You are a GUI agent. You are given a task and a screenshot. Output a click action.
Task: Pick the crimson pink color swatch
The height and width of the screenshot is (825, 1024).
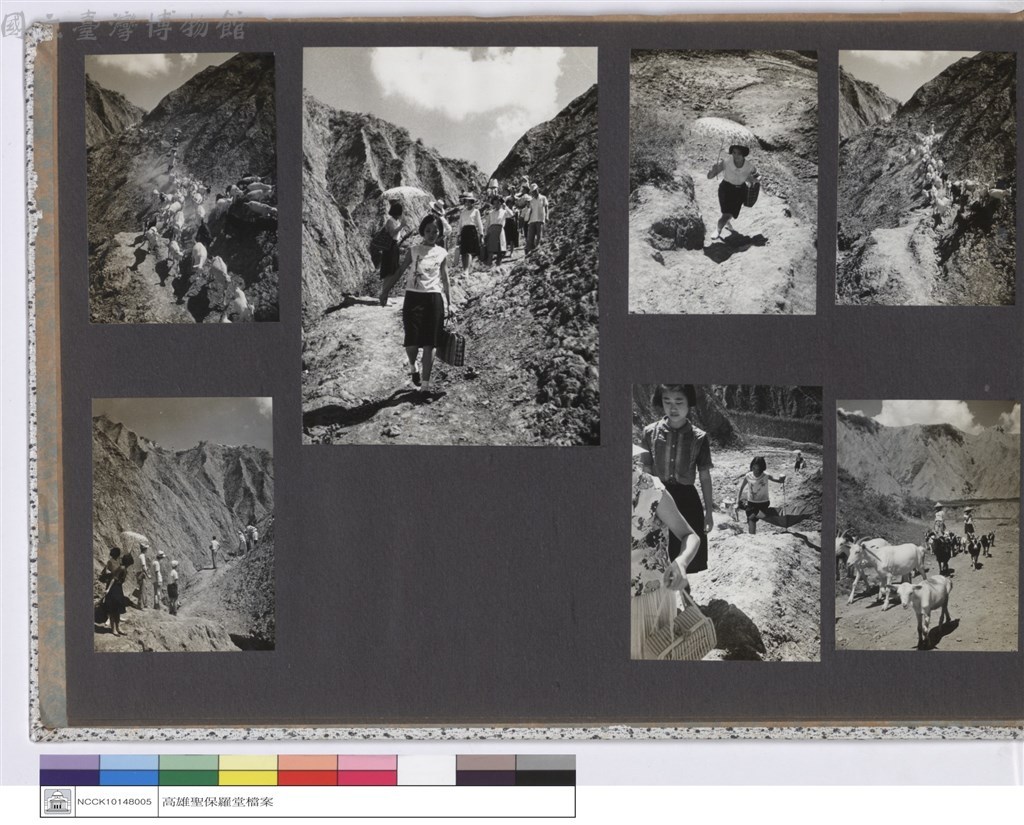[x=366, y=778]
